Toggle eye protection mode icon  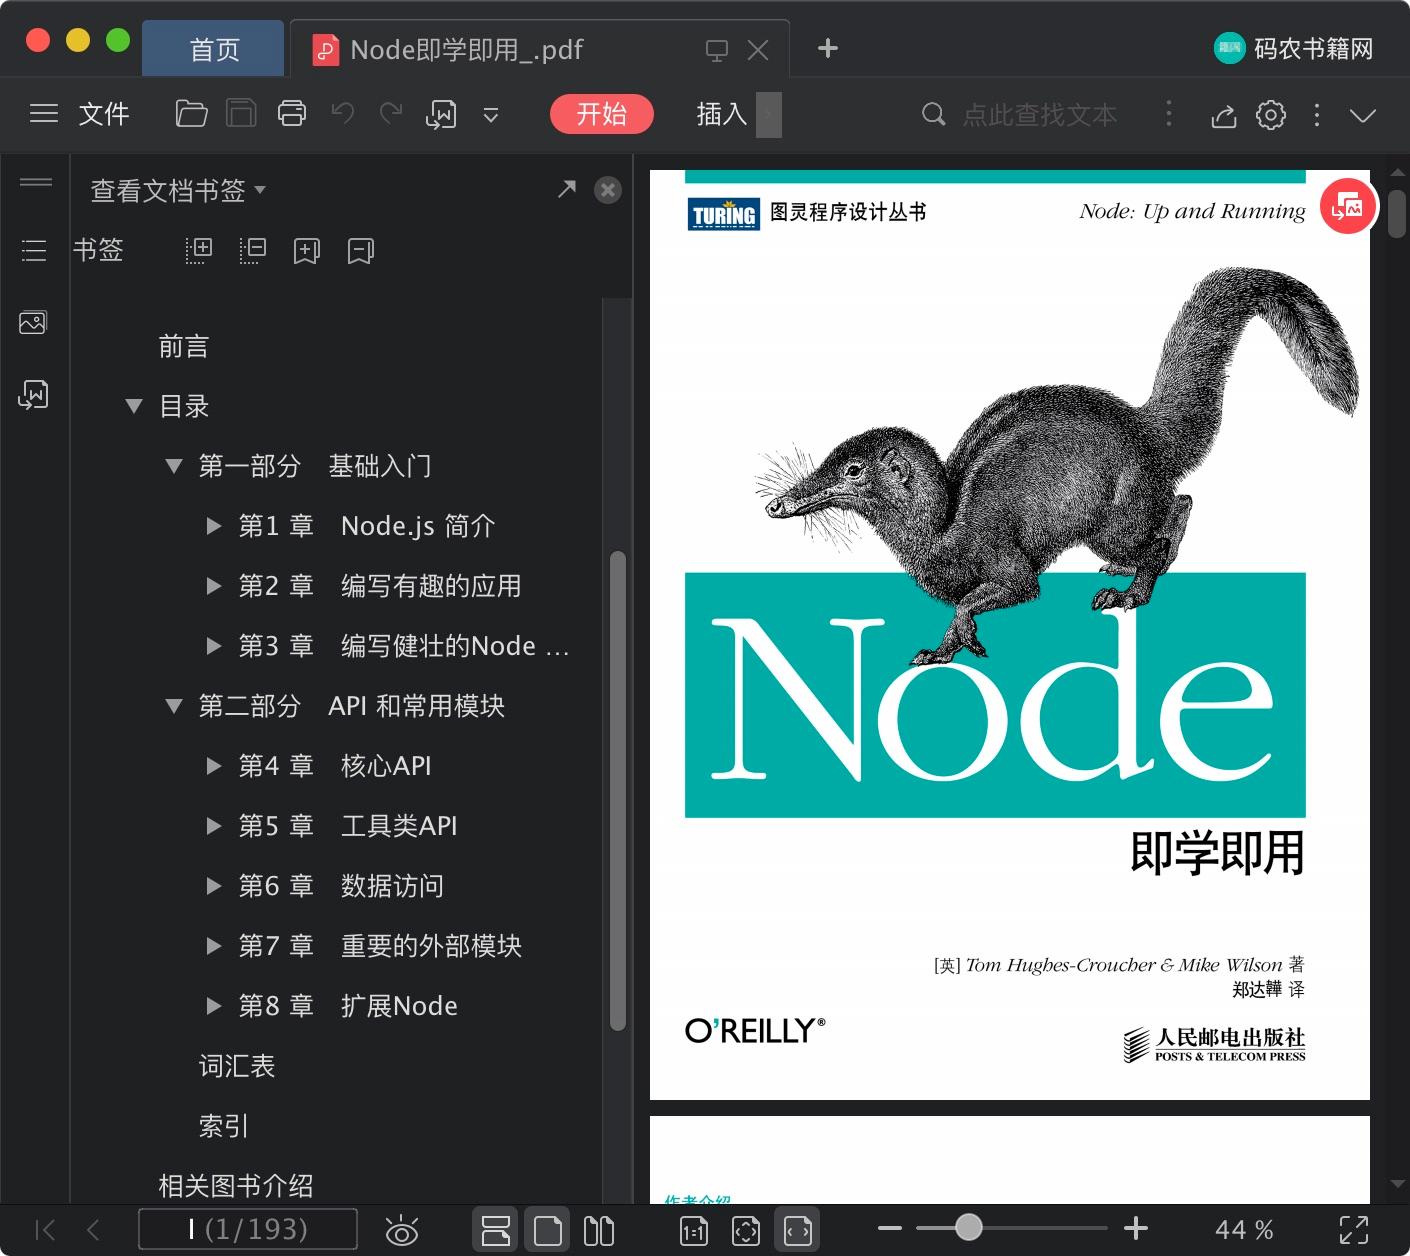click(401, 1230)
